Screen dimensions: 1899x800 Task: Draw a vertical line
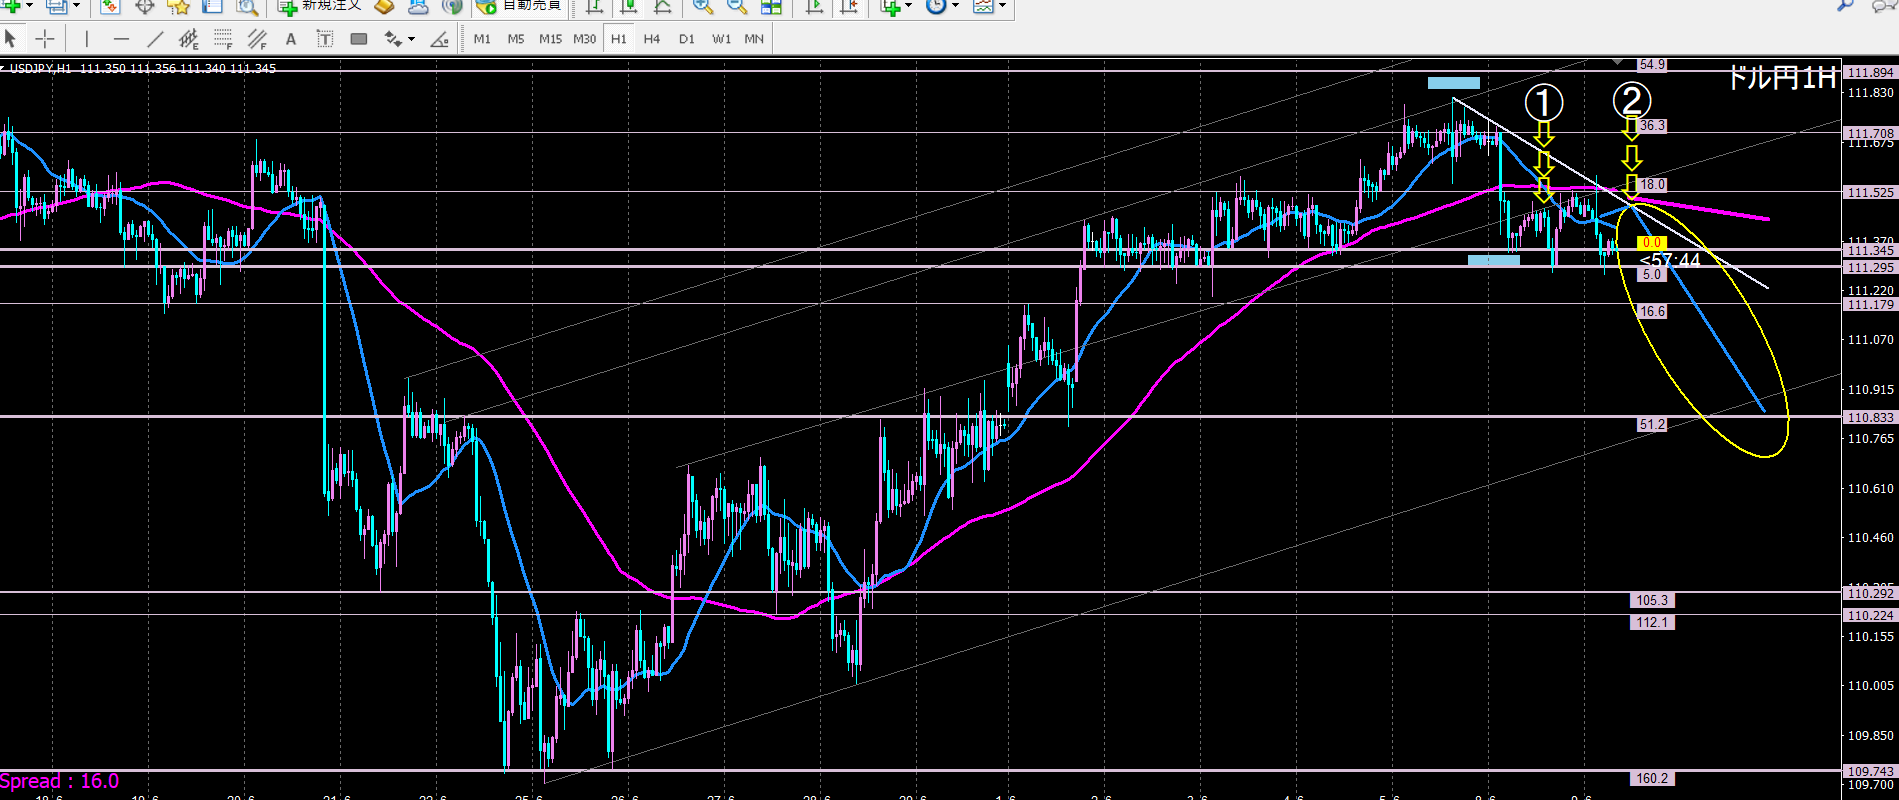(x=87, y=39)
